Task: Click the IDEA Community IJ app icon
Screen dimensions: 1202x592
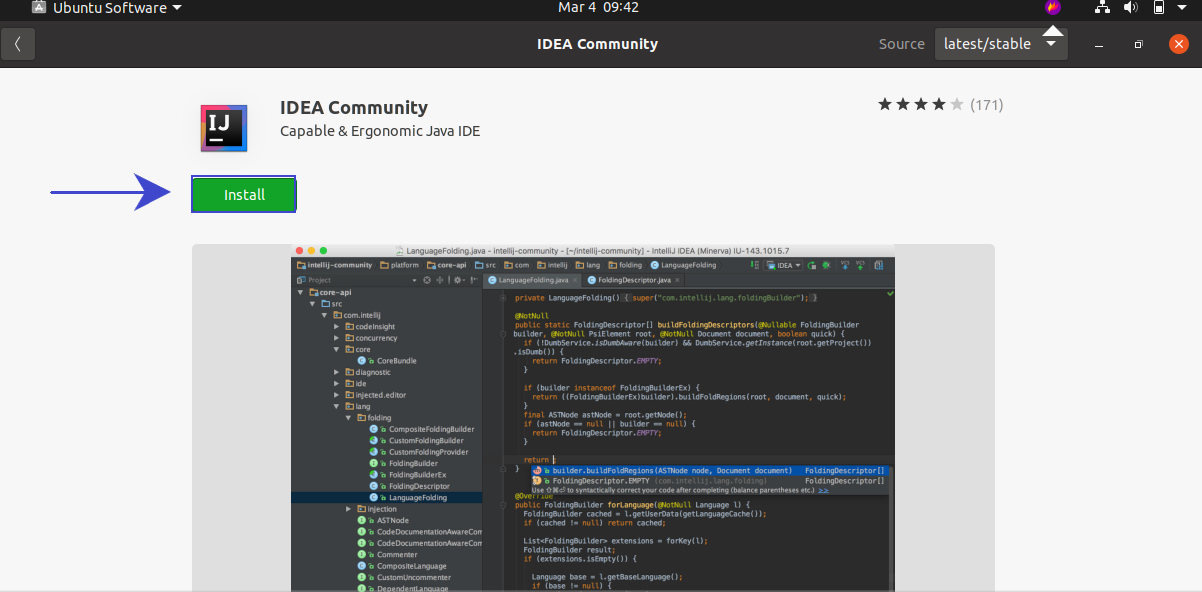Action: click(x=224, y=128)
